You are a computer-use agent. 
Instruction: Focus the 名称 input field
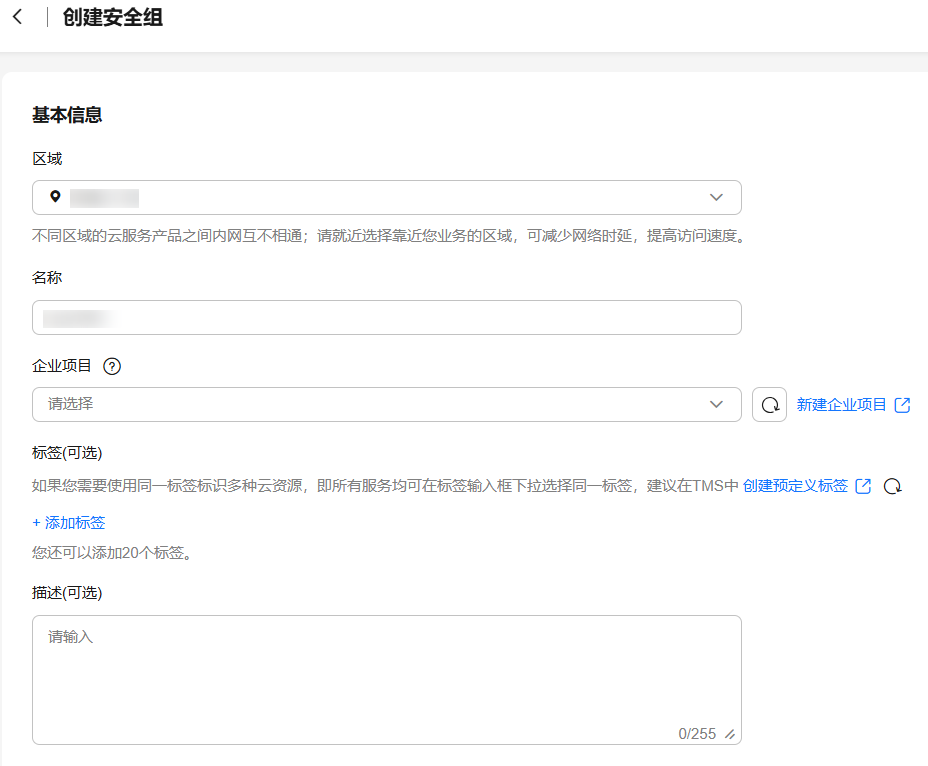point(386,318)
